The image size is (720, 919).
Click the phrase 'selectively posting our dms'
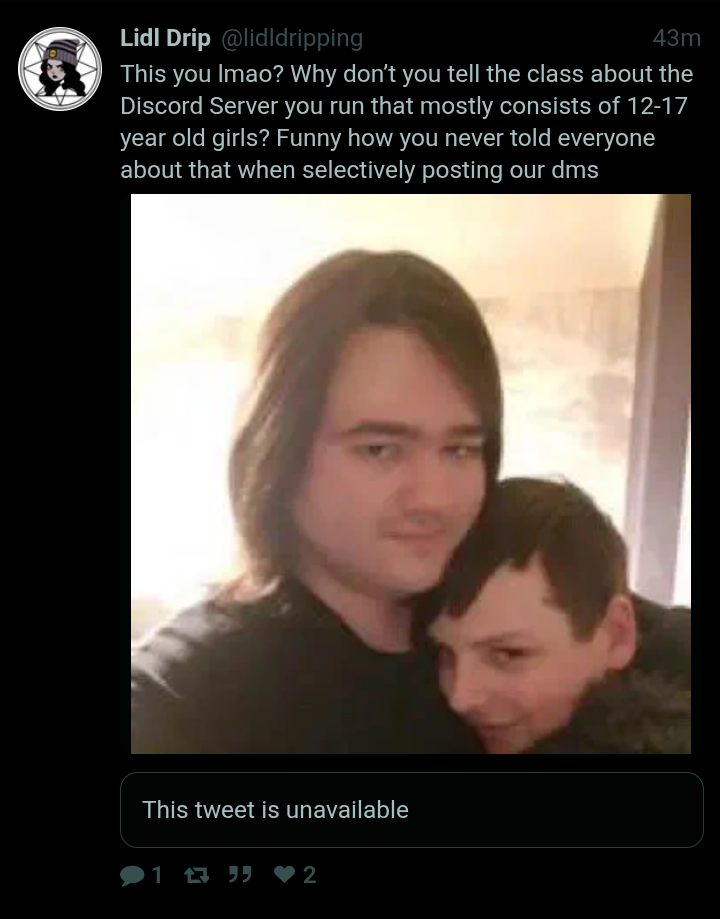[x=450, y=171]
